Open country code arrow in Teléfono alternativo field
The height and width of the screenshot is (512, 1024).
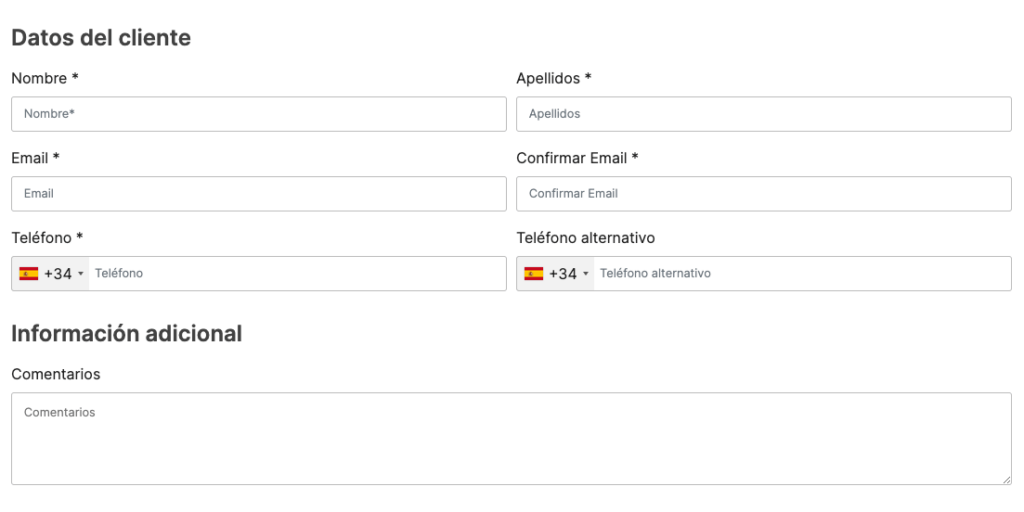pos(586,274)
